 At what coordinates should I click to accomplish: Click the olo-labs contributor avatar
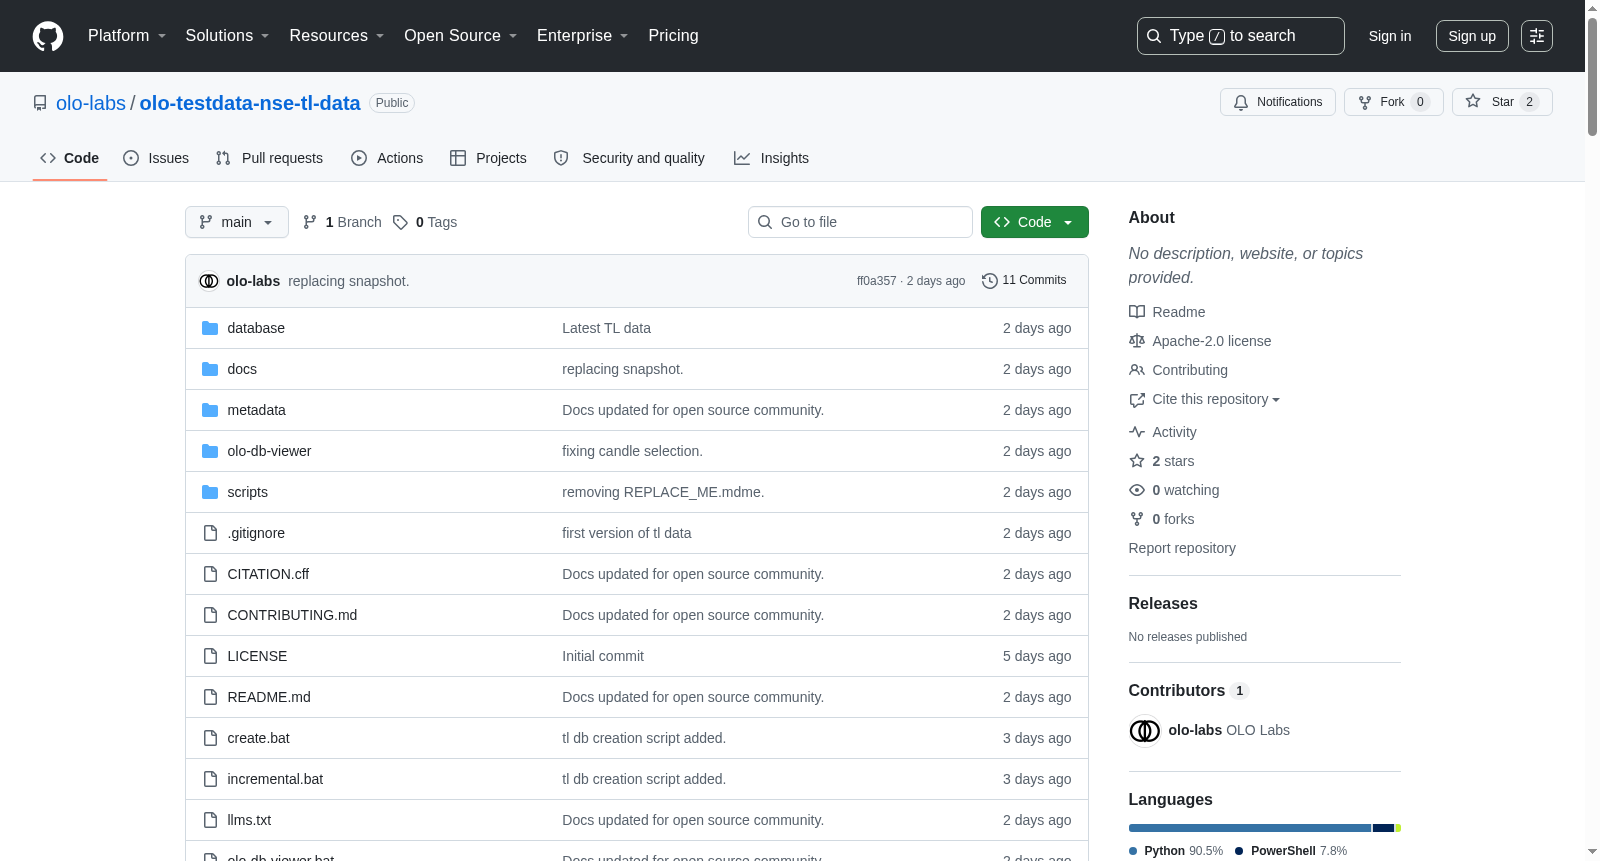pos(1145,731)
